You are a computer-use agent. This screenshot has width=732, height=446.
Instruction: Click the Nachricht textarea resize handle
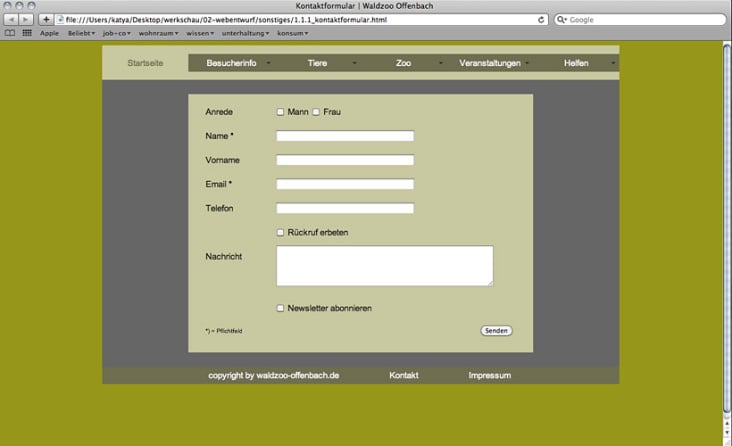click(490, 283)
